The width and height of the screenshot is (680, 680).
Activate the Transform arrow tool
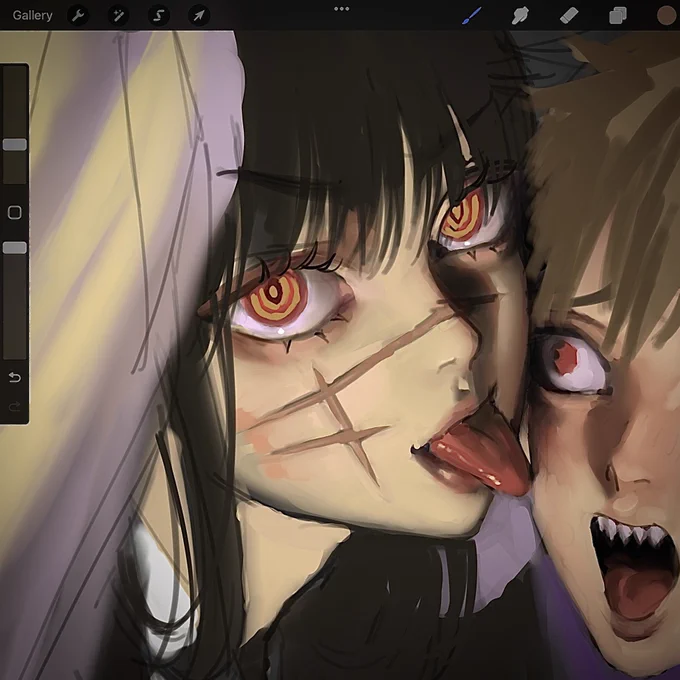click(199, 16)
